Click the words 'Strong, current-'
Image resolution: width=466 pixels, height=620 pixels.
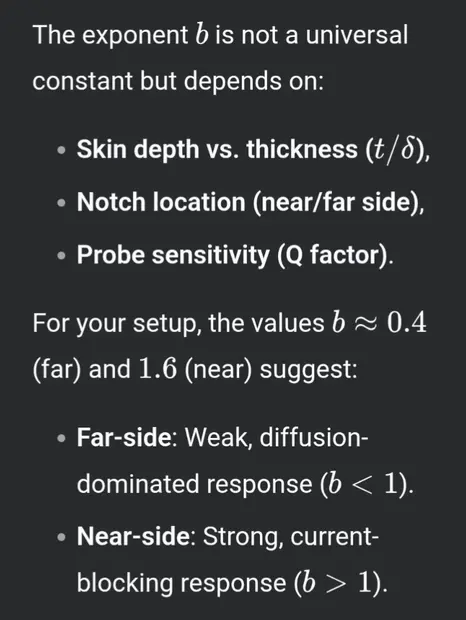point(291,537)
